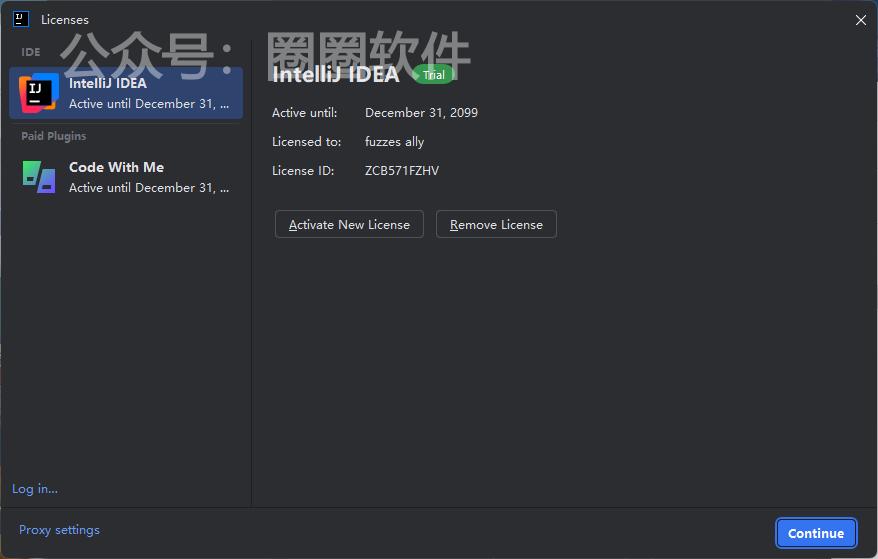Click the Continue button

(816, 533)
